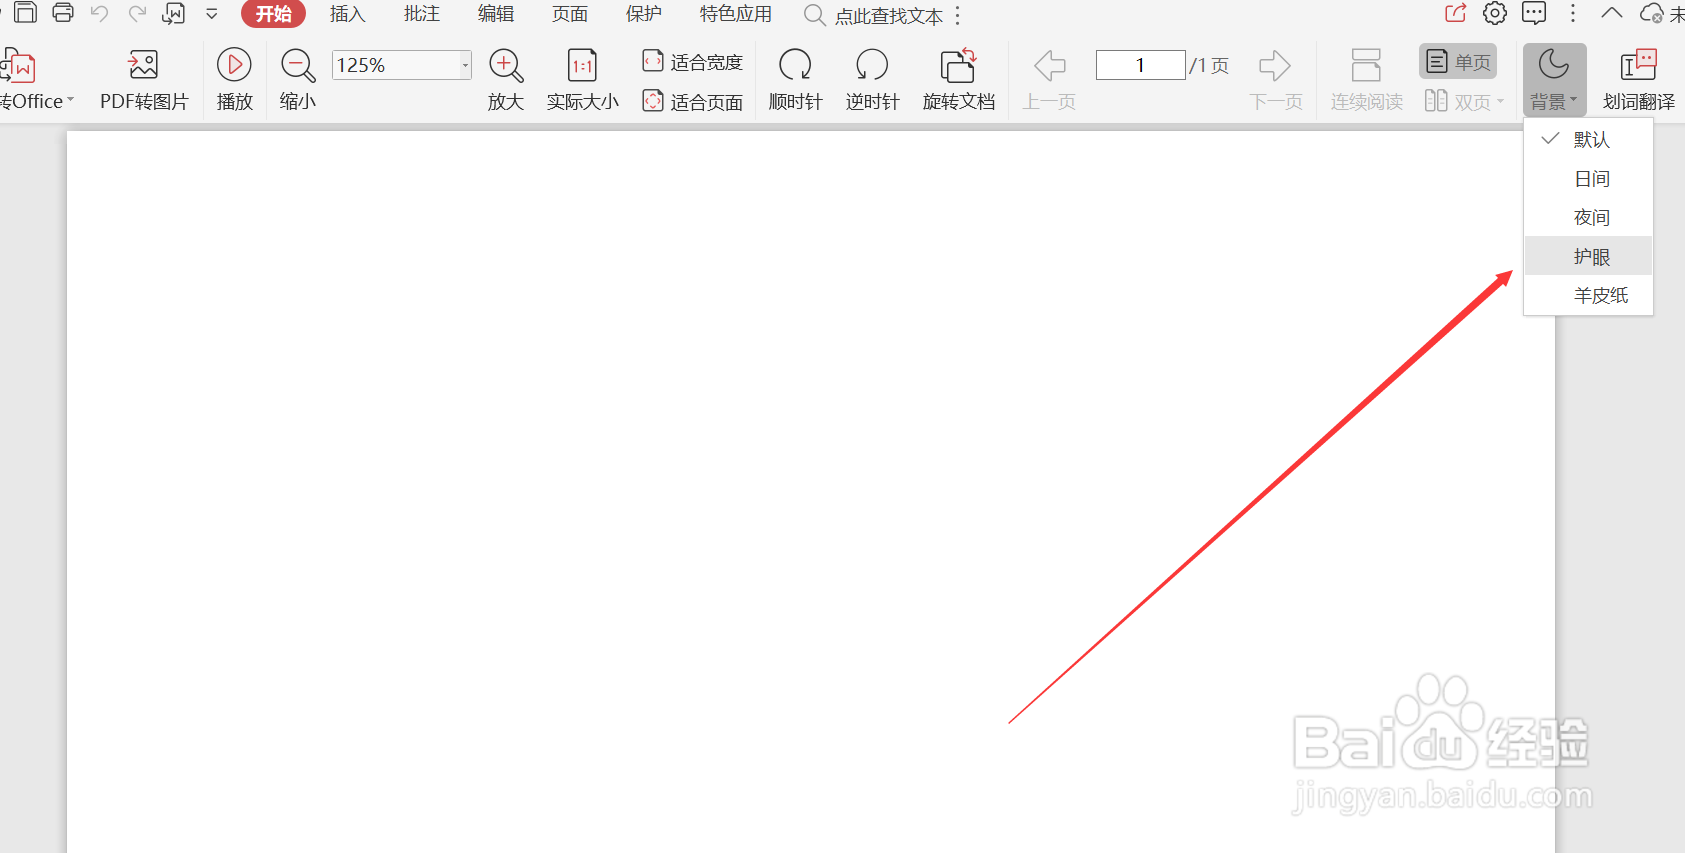Image resolution: width=1685 pixels, height=853 pixels.
Task: Start 播放 slideshow mode
Action: (x=235, y=80)
